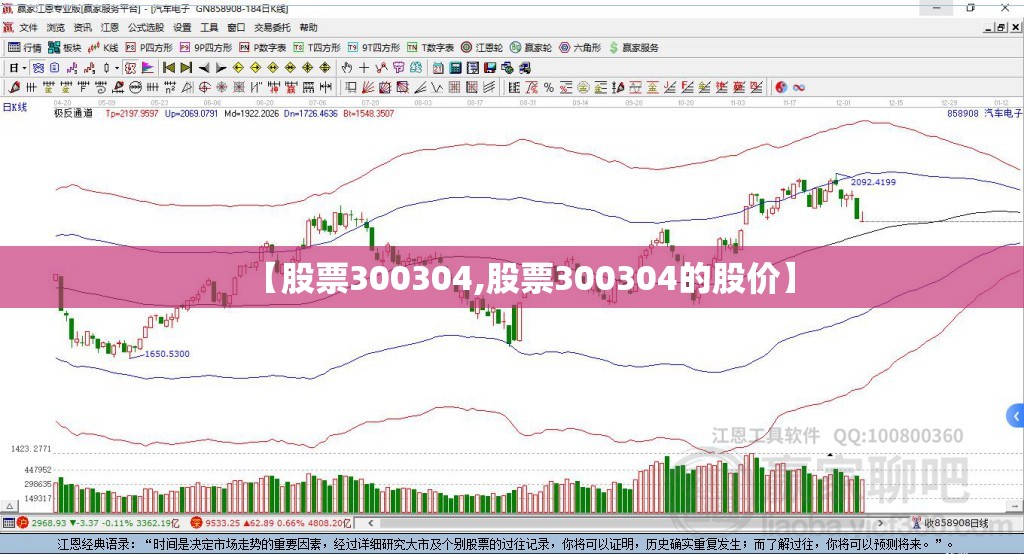
Task: Click the 行情 toolbar button
Action: pyautogui.click(x=25, y=48)
